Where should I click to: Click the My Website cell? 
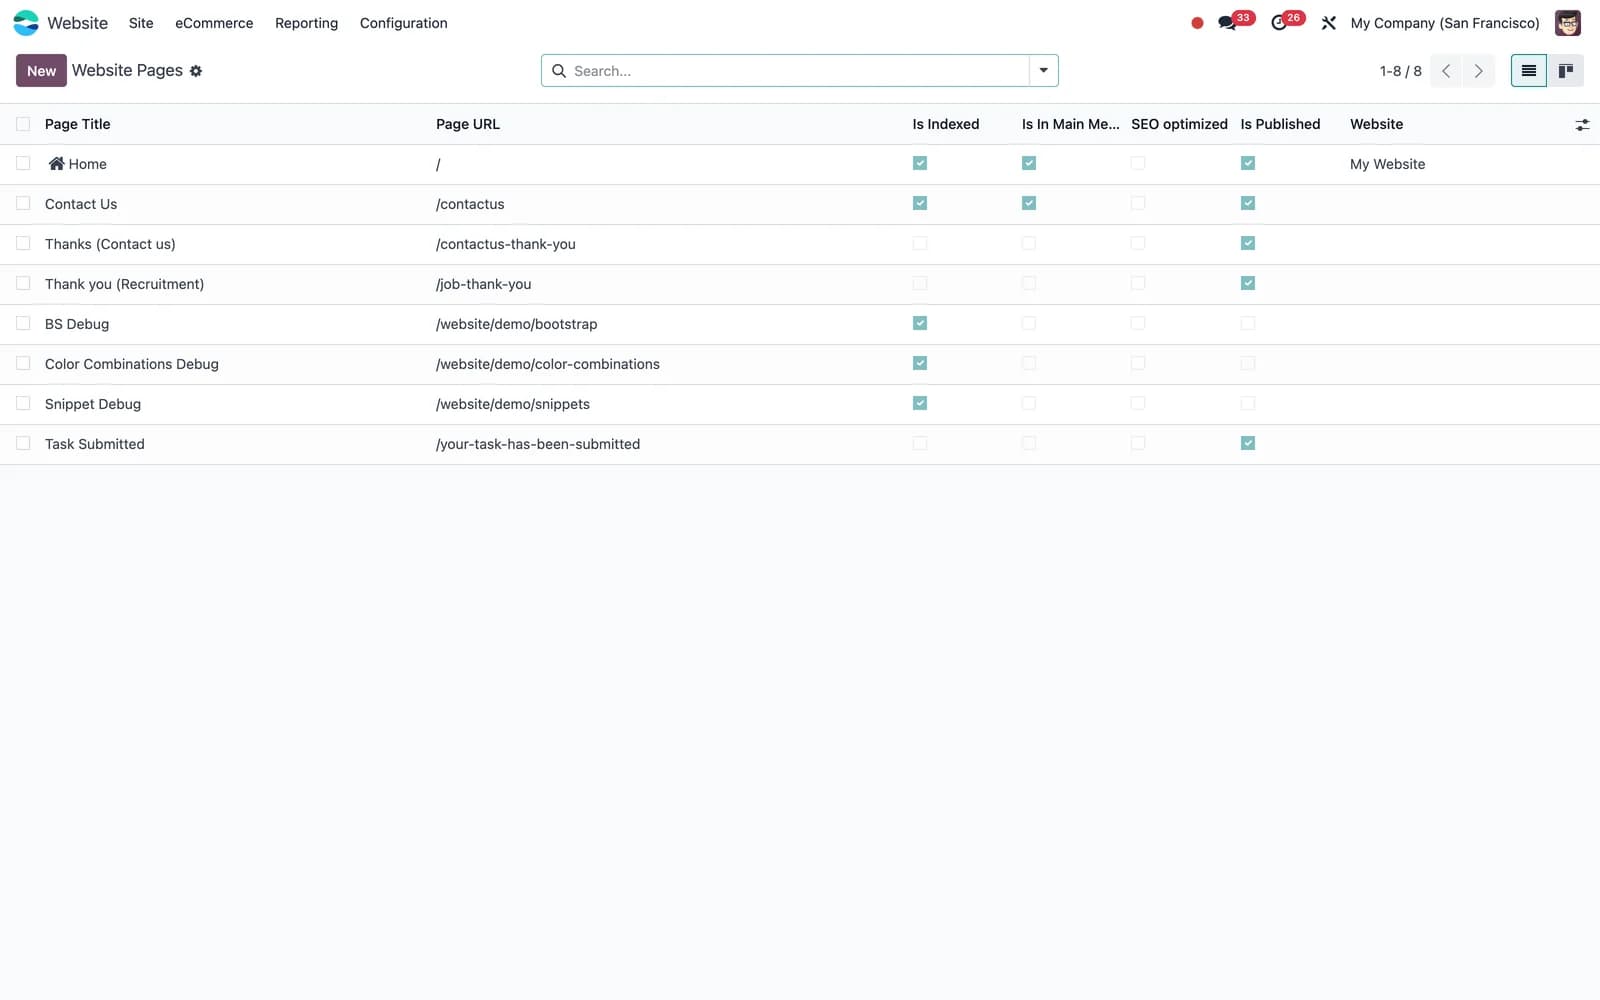coord(1387,164)
